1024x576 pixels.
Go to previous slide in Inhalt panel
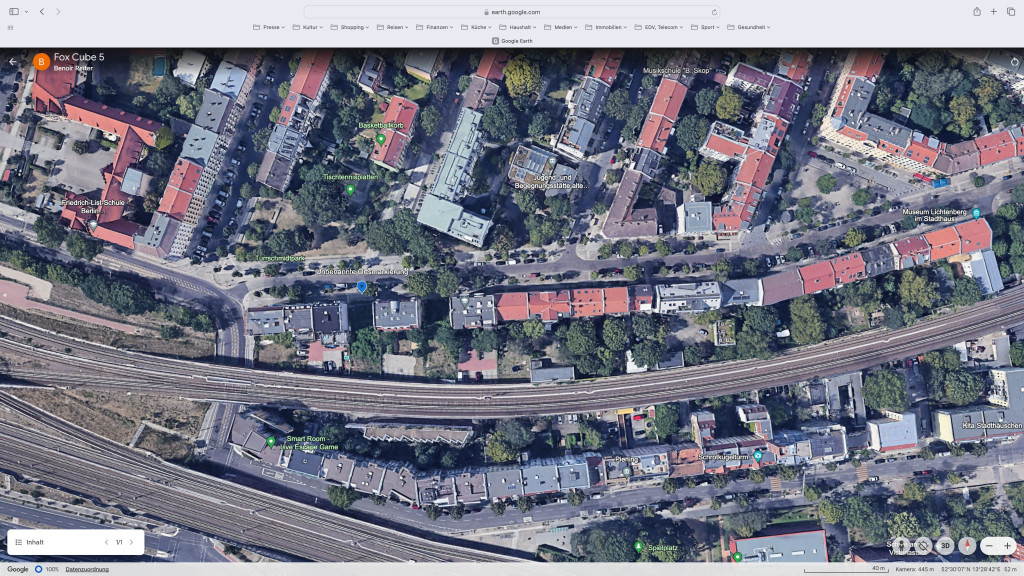106,542
